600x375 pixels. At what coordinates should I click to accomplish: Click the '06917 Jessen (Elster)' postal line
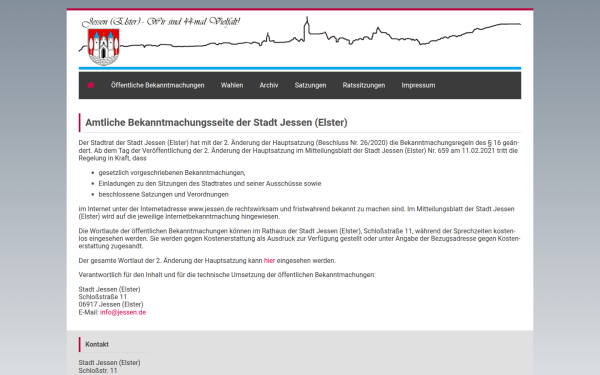click(x=111, y=305)
